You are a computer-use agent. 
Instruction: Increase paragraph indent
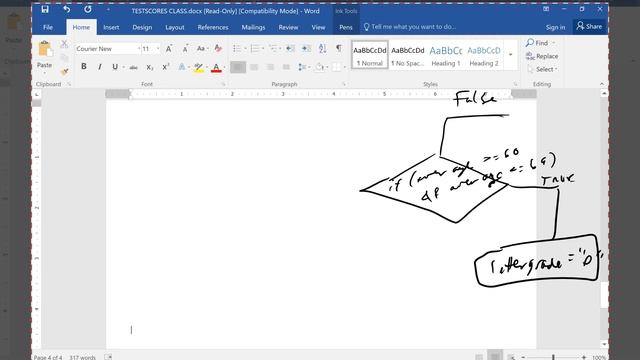pos(306,49)
